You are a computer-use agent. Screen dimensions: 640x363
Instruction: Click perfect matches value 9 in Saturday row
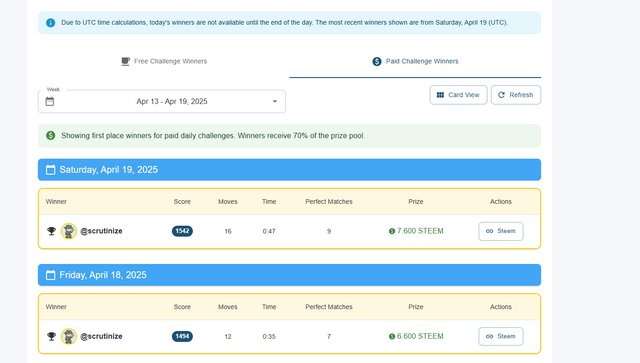(x=329, y=232)
